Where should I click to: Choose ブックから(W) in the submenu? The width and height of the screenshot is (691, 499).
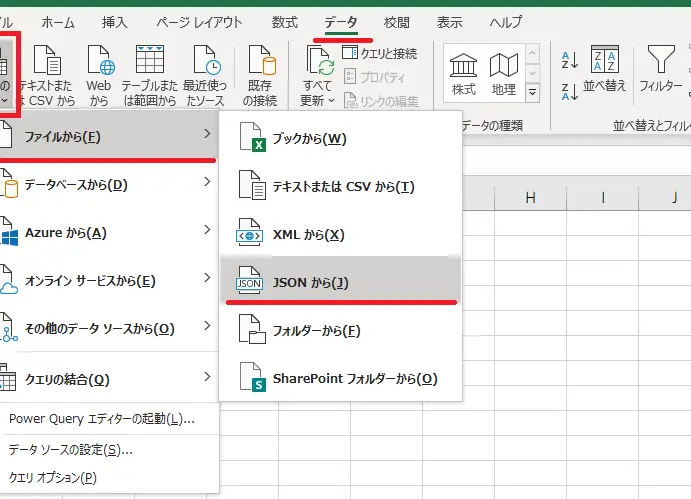[341, 138]
